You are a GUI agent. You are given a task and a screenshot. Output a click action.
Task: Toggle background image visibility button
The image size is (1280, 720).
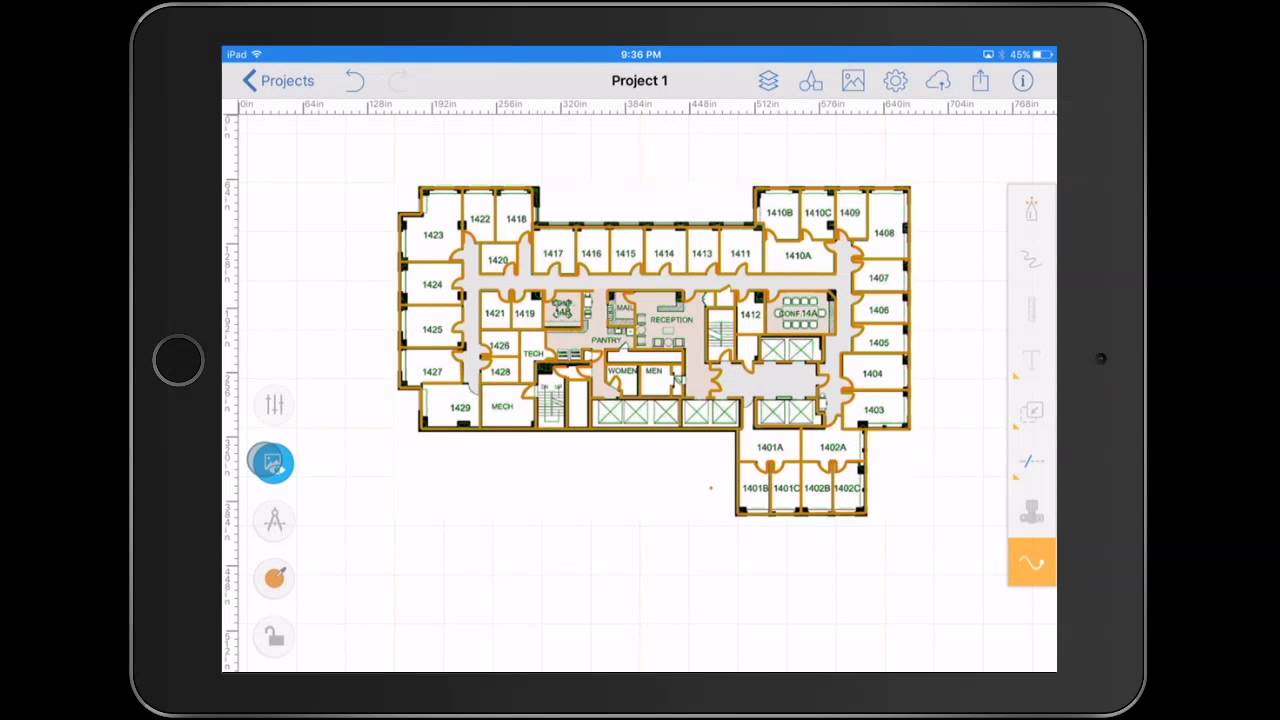pyautogui.click(x=272, y=463)
